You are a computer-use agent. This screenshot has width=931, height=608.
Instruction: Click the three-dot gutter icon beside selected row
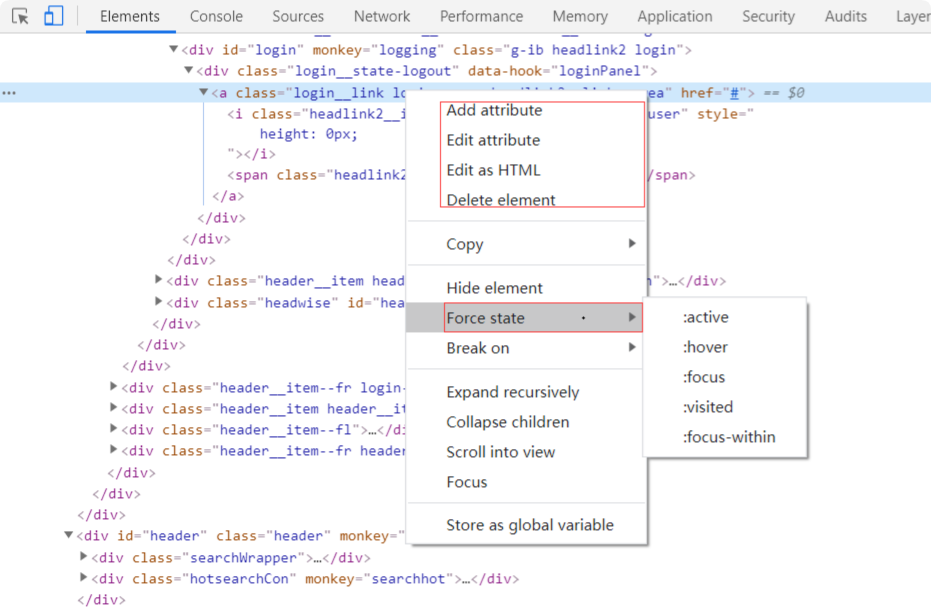click(x=9, y=93)
